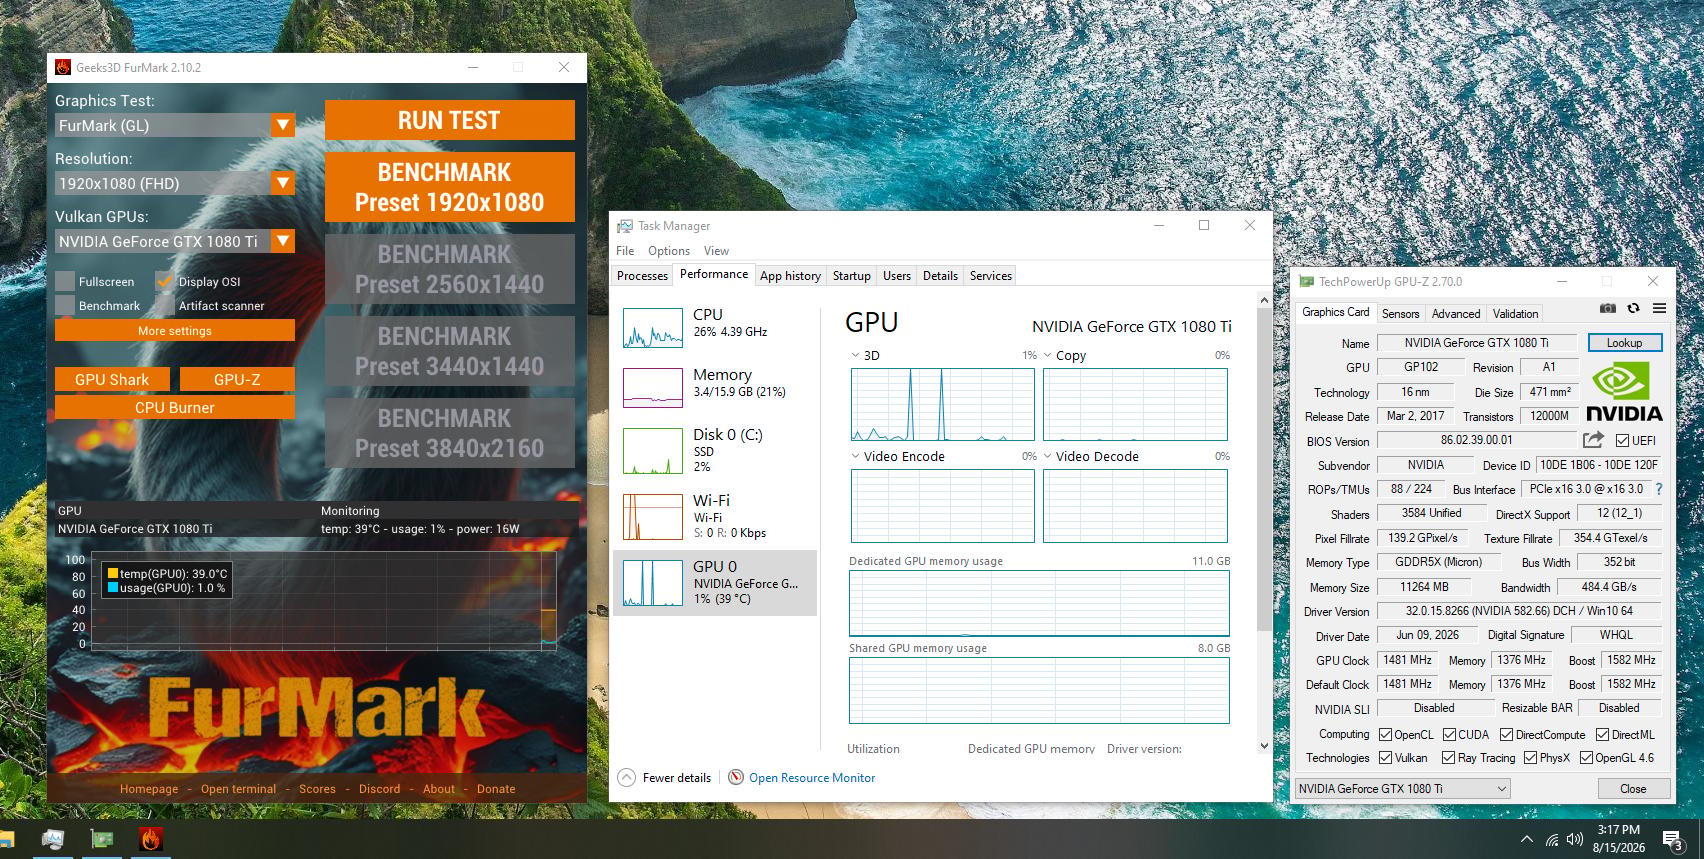Click the BIOS export share icon
1704x859 pixels.
[1593, 440]
